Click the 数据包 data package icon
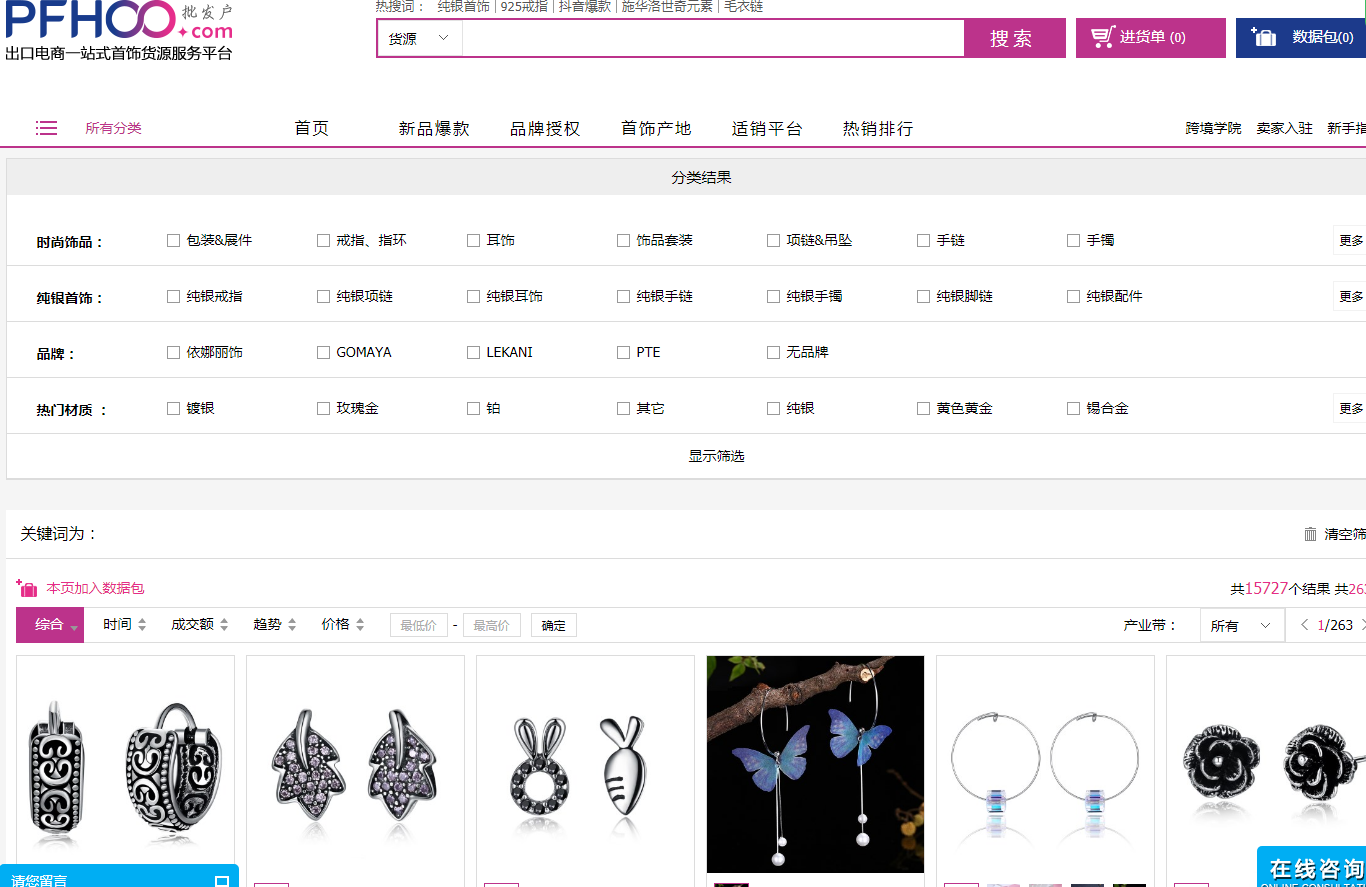The height and width of the screenshot is (887, 1366). pos(1263,37)
